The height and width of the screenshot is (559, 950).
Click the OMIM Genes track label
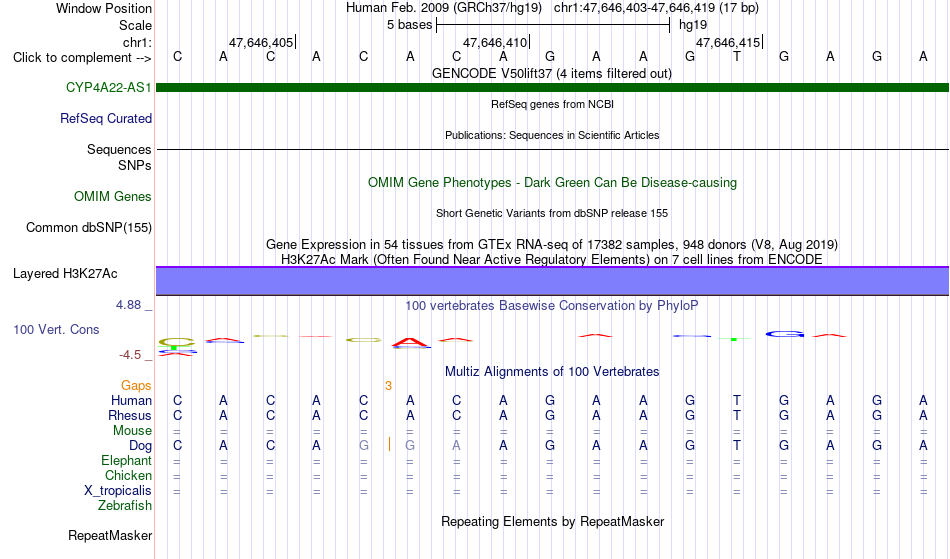click(112, 196)
